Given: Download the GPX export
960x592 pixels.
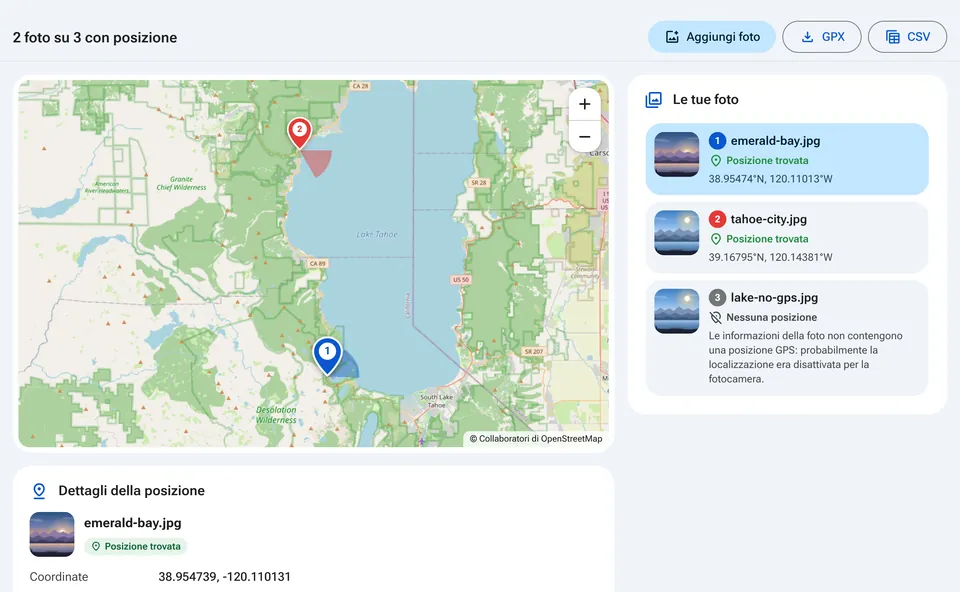Looking at the screenshot, I should tap(822, 37).
